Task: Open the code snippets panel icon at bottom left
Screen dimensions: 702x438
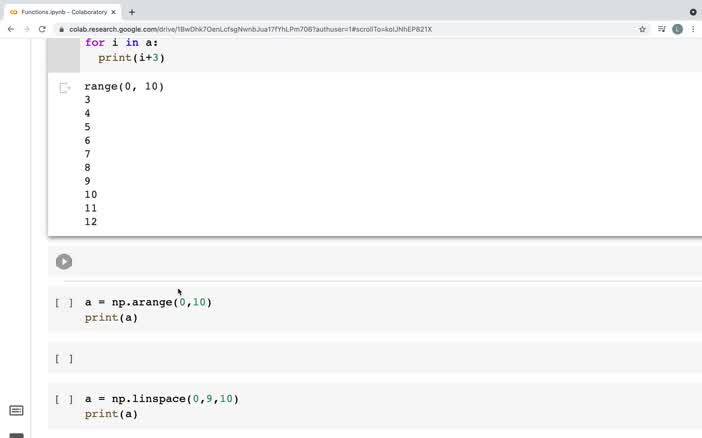Action: click(x=16, y=410)
